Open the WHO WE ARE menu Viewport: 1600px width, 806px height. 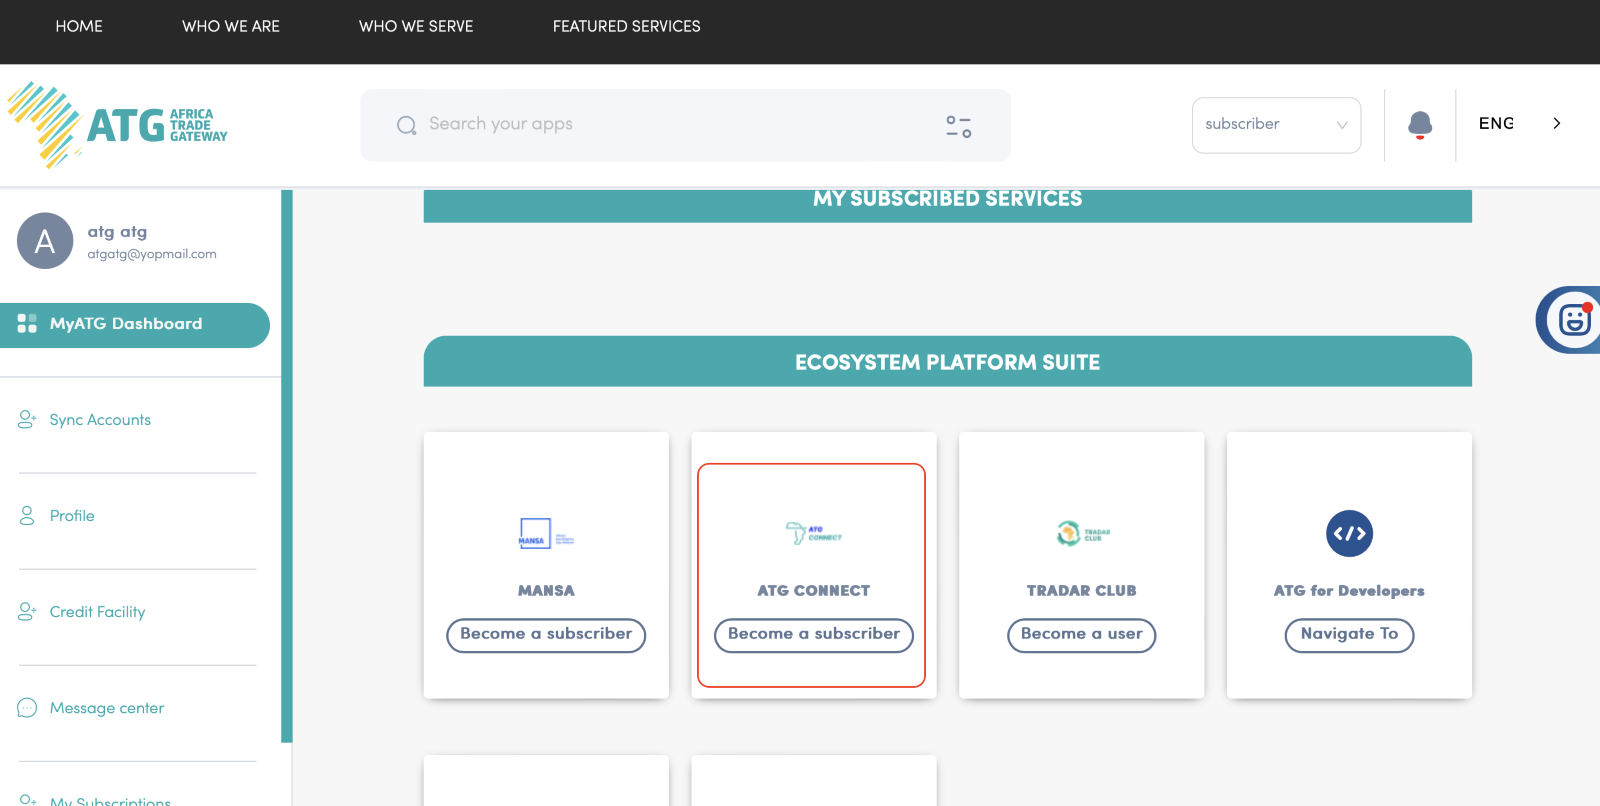click(x=231, y=26)
